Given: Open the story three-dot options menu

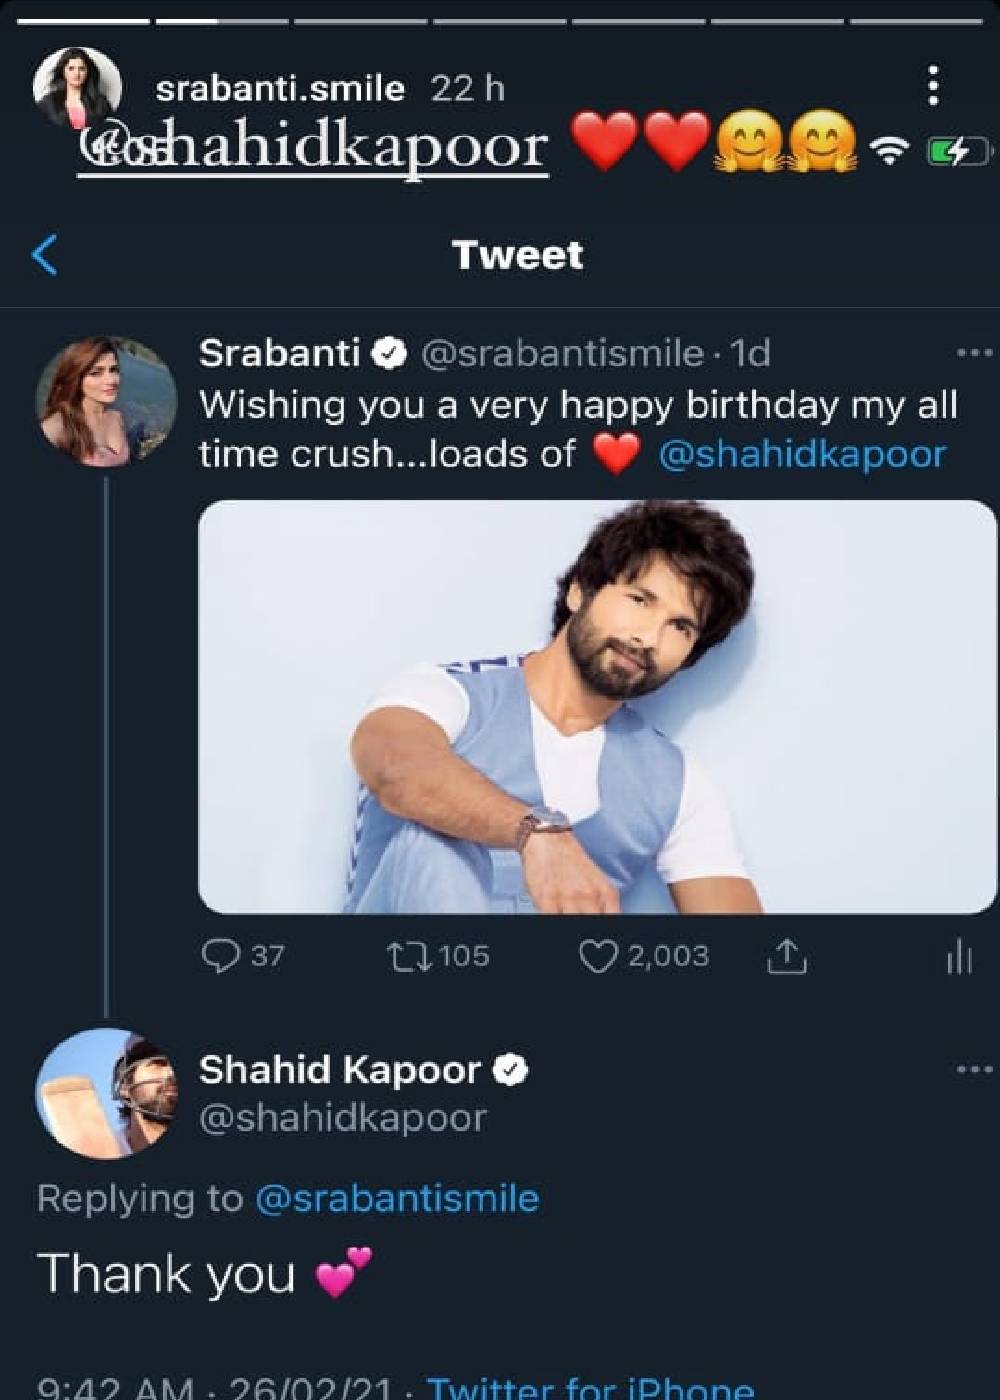Looking at the screenshot, I should [x=933, y=86].
